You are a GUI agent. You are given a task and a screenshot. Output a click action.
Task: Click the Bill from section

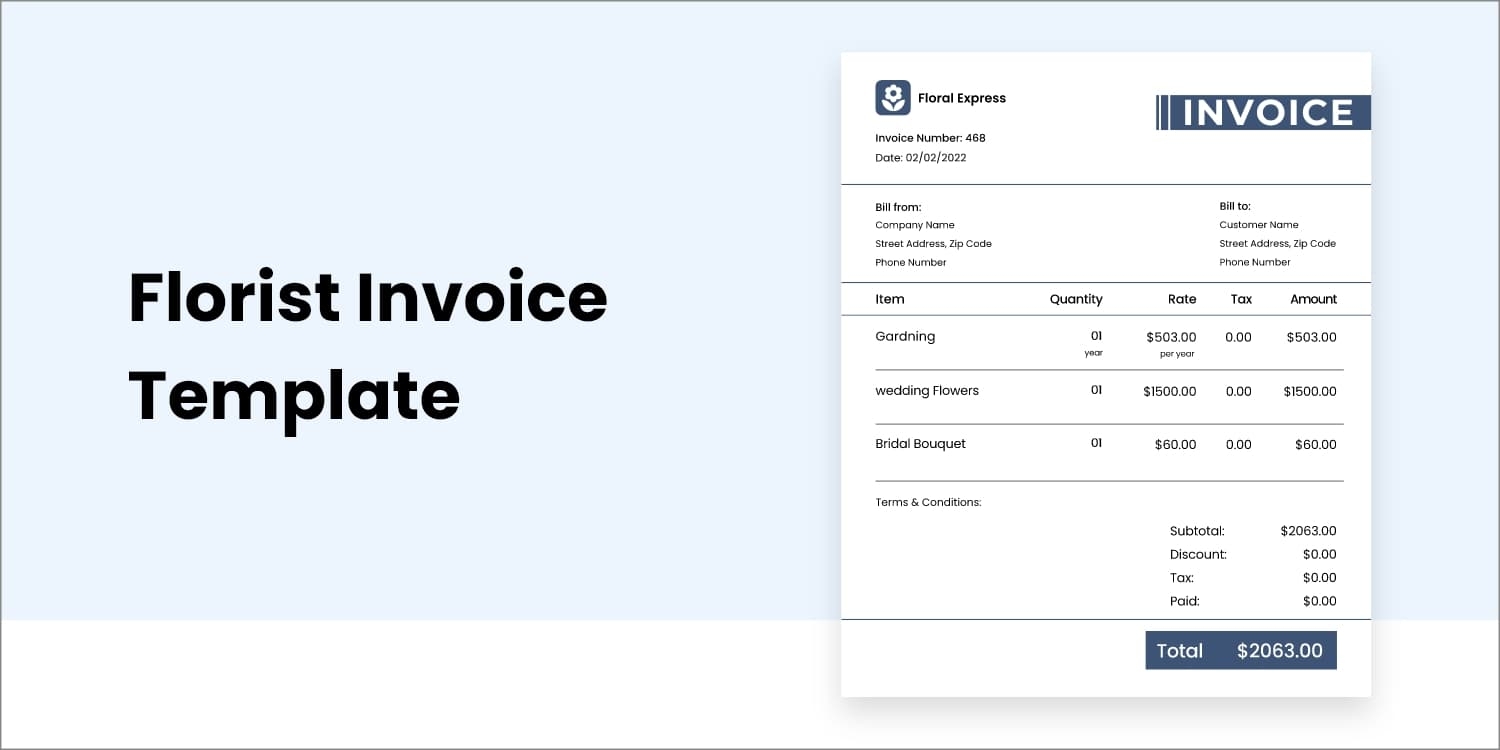(x=933, y=233)
